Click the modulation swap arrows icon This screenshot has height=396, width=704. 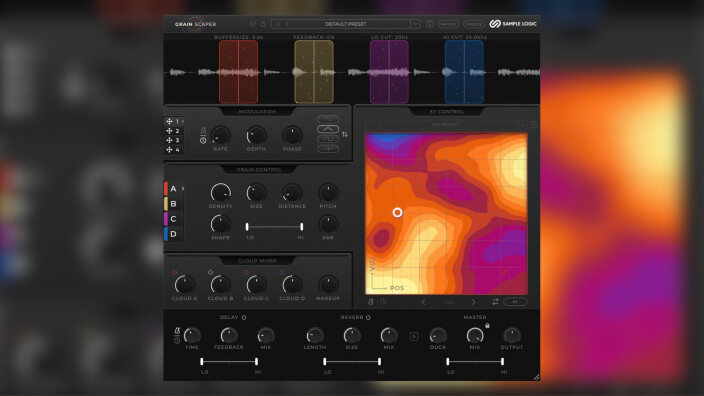(x=345, y=134)
